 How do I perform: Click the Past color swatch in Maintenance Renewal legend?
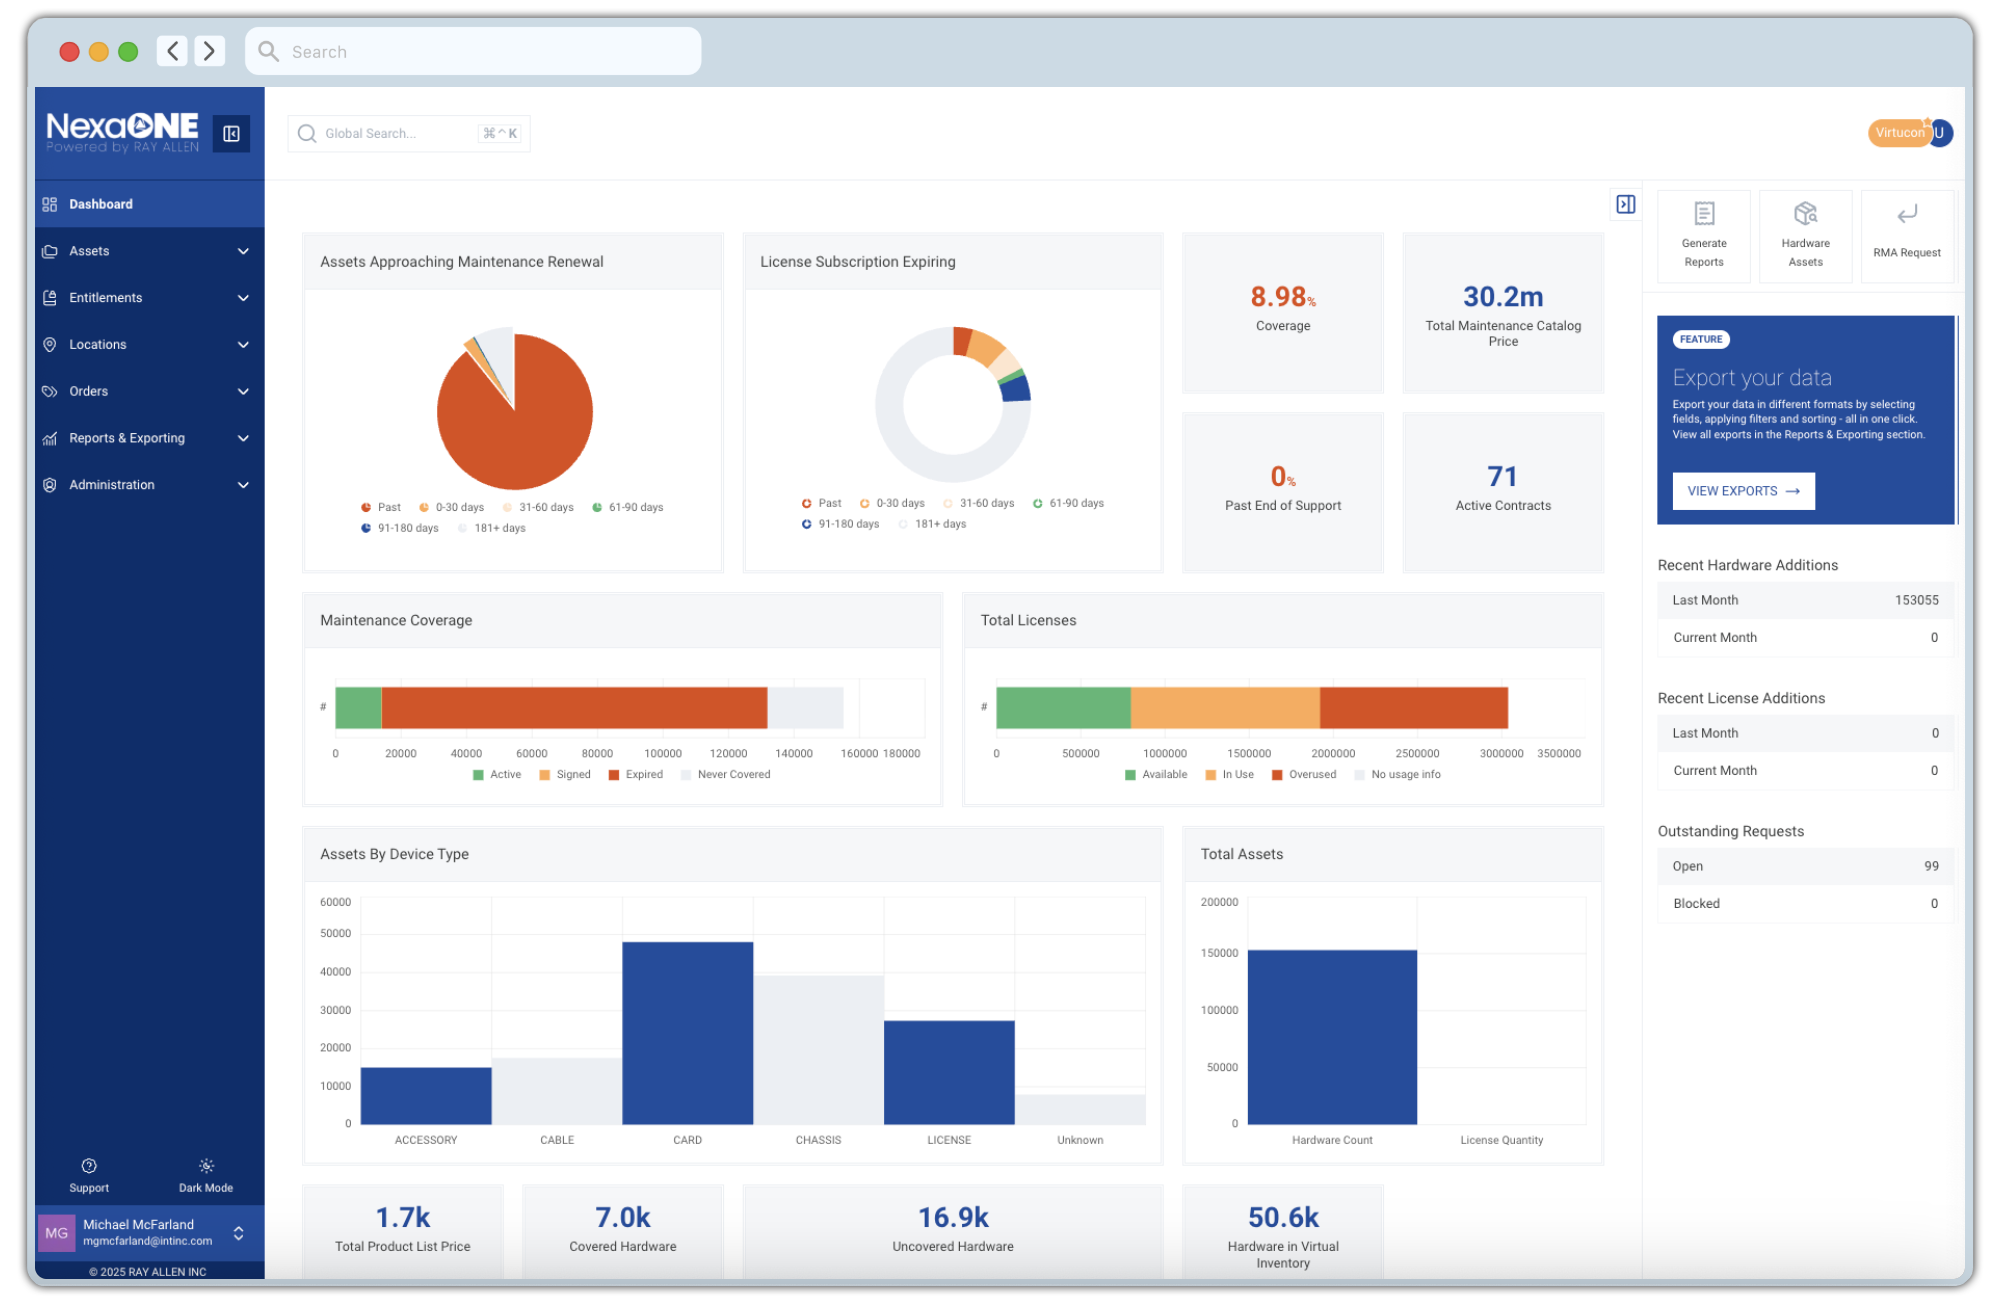(x=367, y=508)
